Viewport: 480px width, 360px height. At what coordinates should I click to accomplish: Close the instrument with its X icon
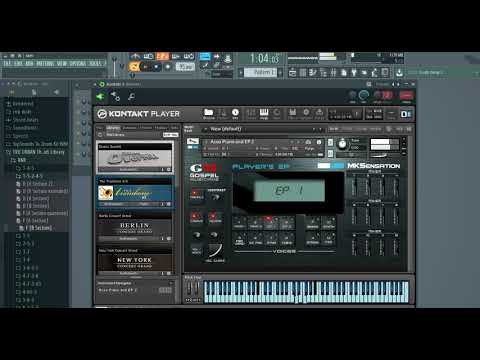point(404,139)
